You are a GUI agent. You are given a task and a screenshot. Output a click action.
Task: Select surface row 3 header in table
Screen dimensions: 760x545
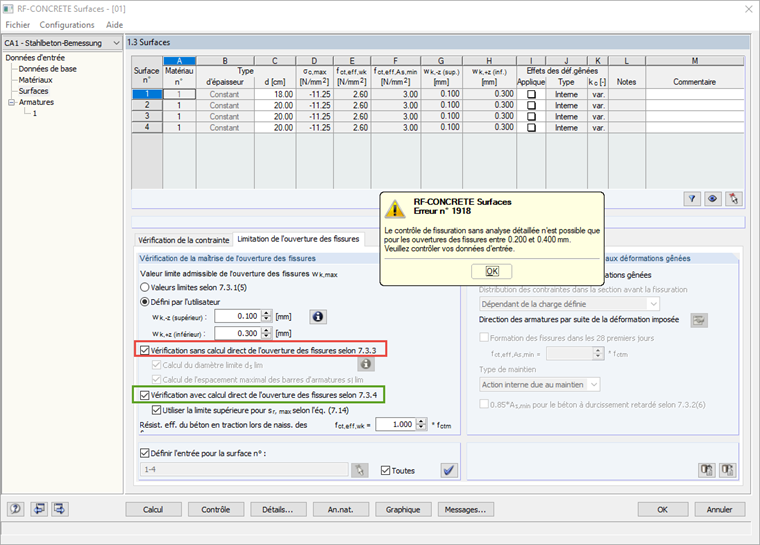[x=147, y=116]
